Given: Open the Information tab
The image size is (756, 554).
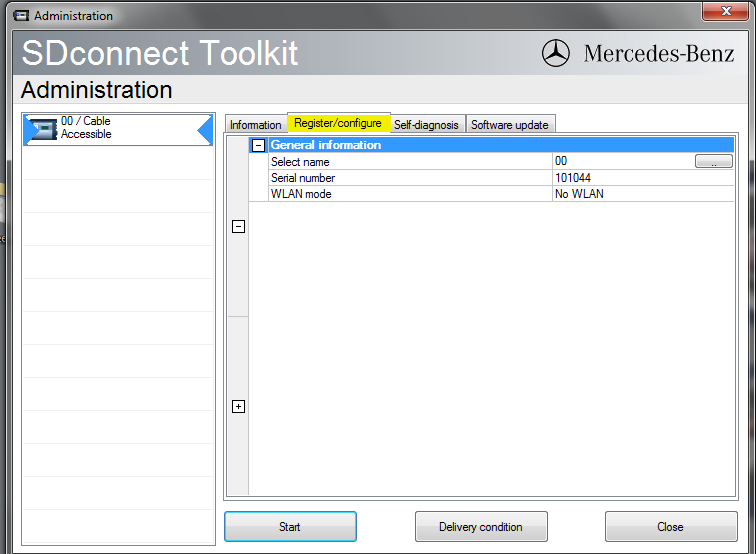Looking at the screenshot, I should [x=256, y=125].
